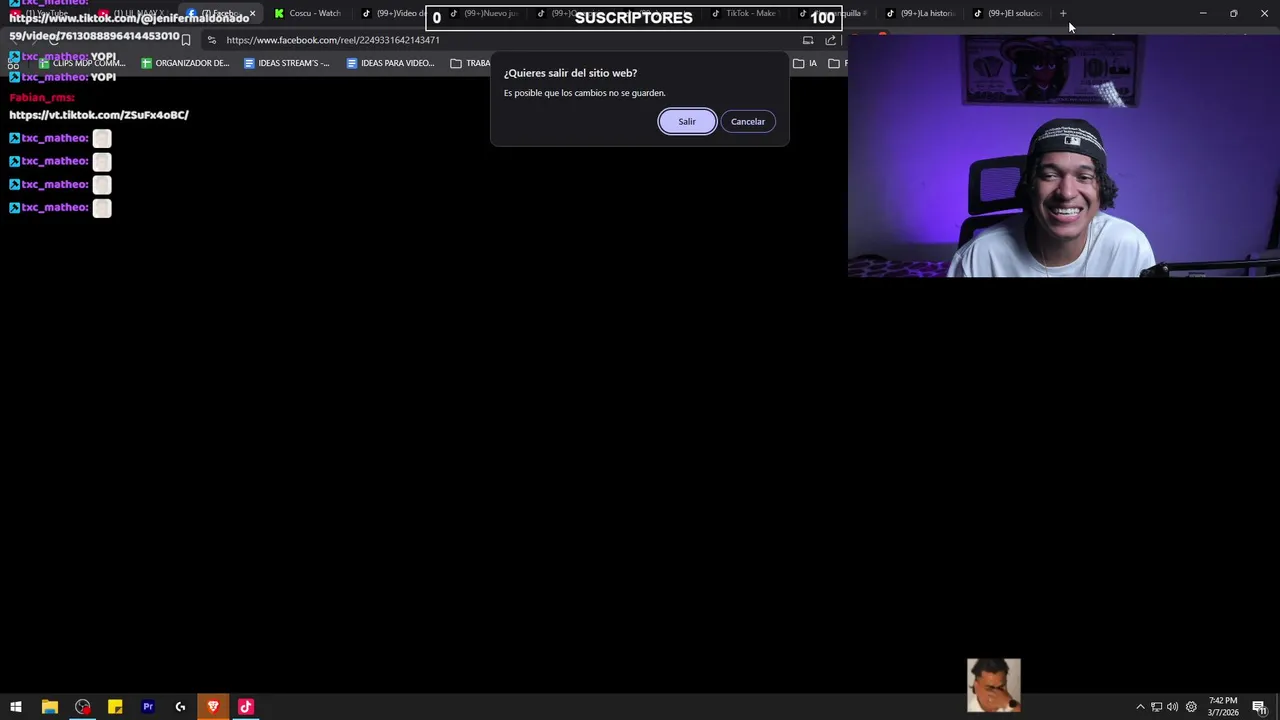Screen dimensions: 1280x720
Task: Click the share icon in address bar
Action: pos(831,40)
